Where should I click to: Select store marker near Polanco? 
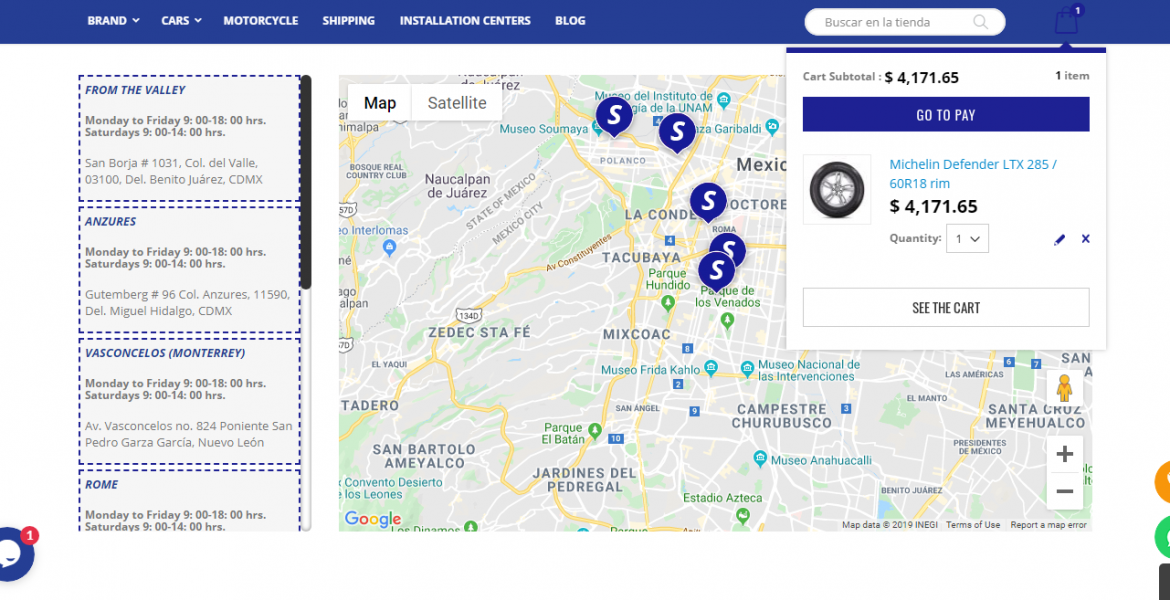pos(614,114)
